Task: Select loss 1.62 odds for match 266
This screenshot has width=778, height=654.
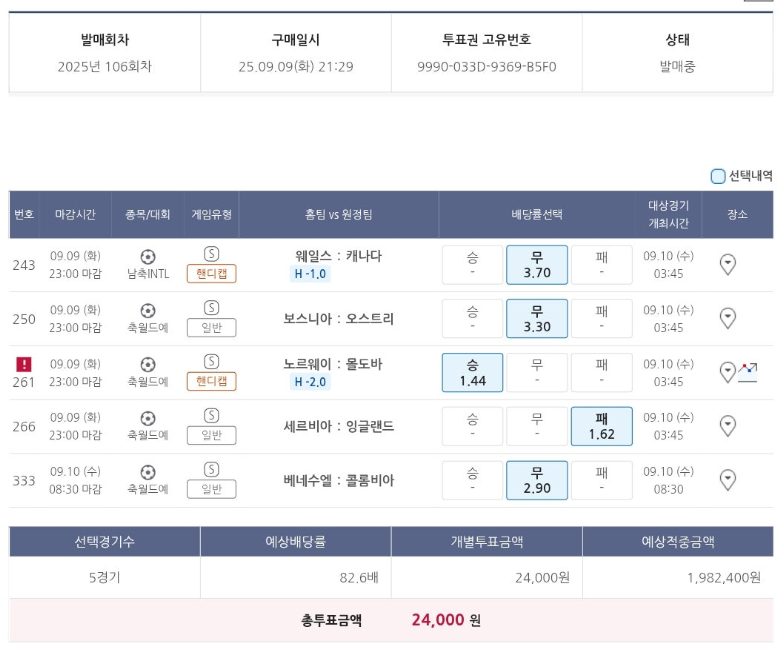Action: (x=601, y=426)
